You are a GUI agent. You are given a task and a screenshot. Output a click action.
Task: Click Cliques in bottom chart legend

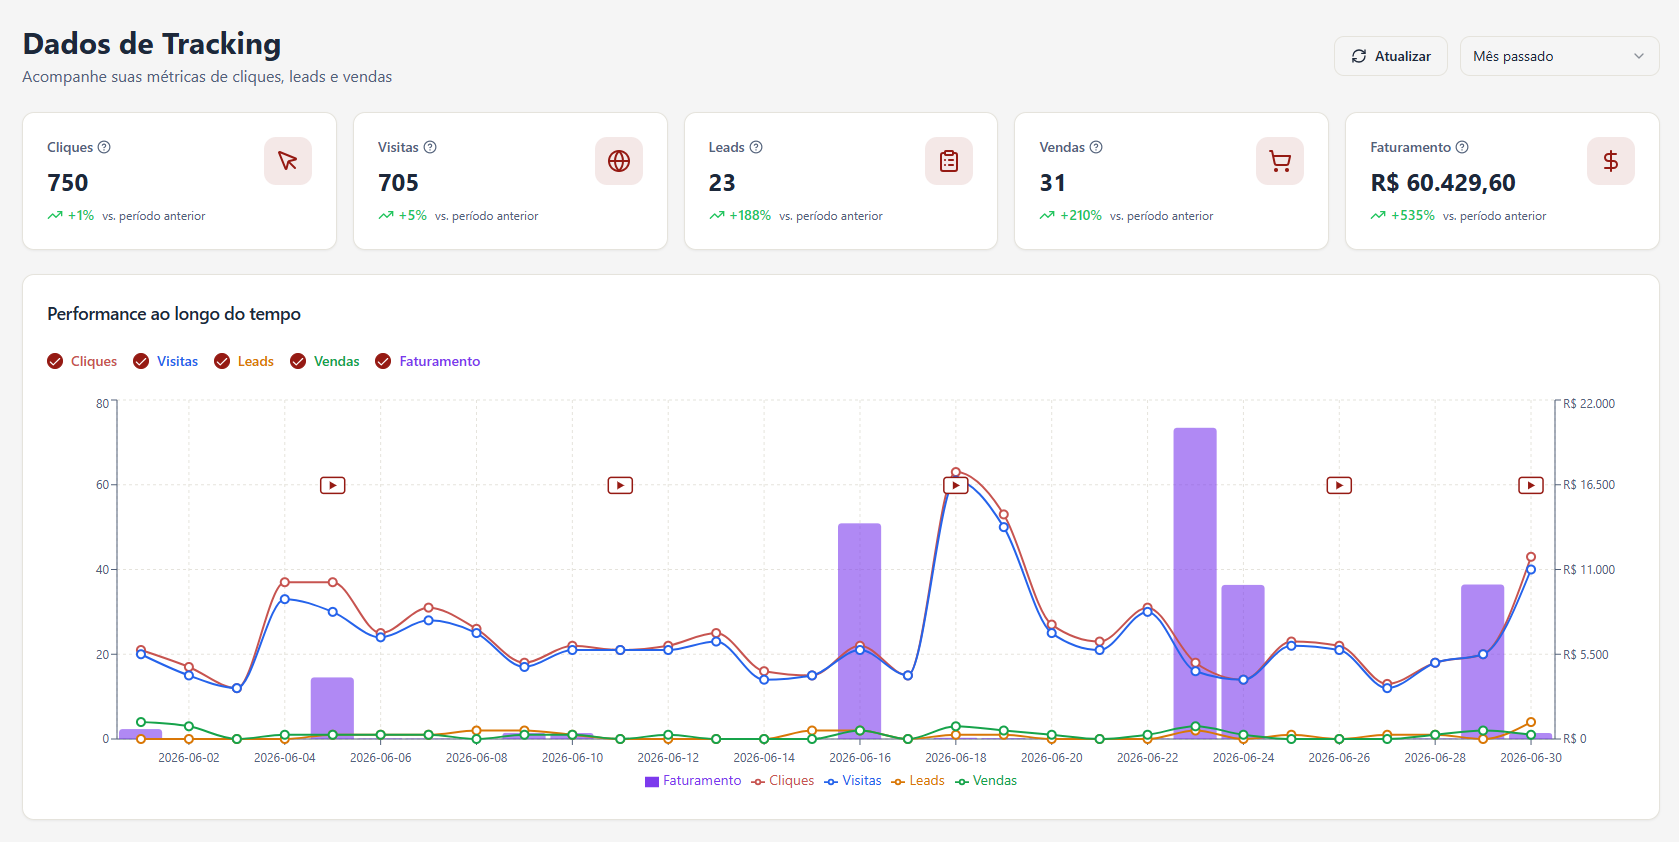(783, 781)
